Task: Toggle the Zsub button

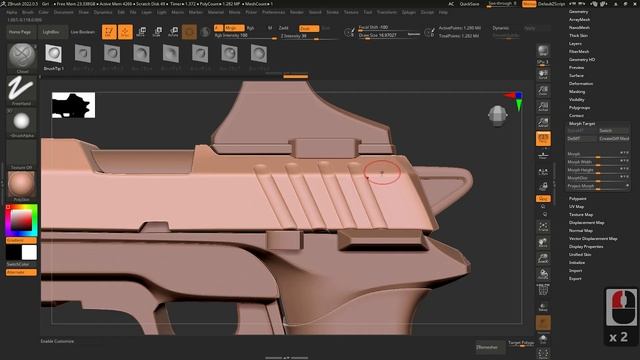Action: tap(309, 28)
